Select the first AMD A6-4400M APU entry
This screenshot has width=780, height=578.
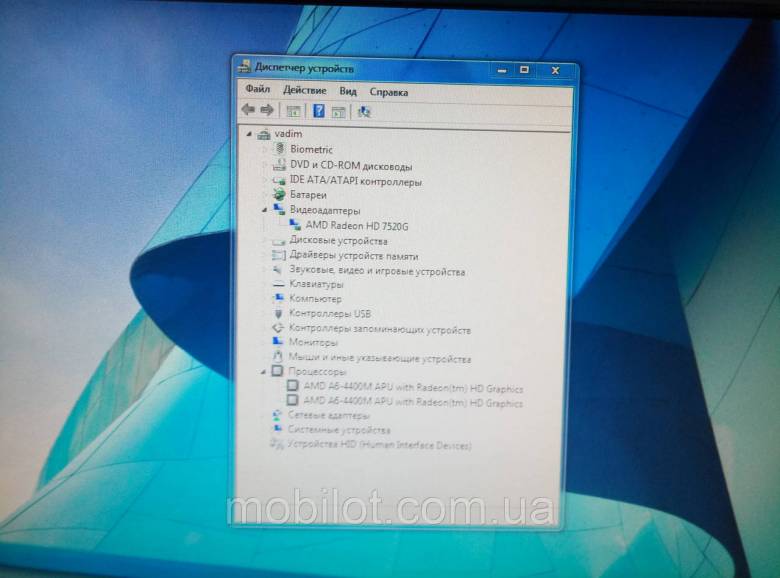coord(413,387)
